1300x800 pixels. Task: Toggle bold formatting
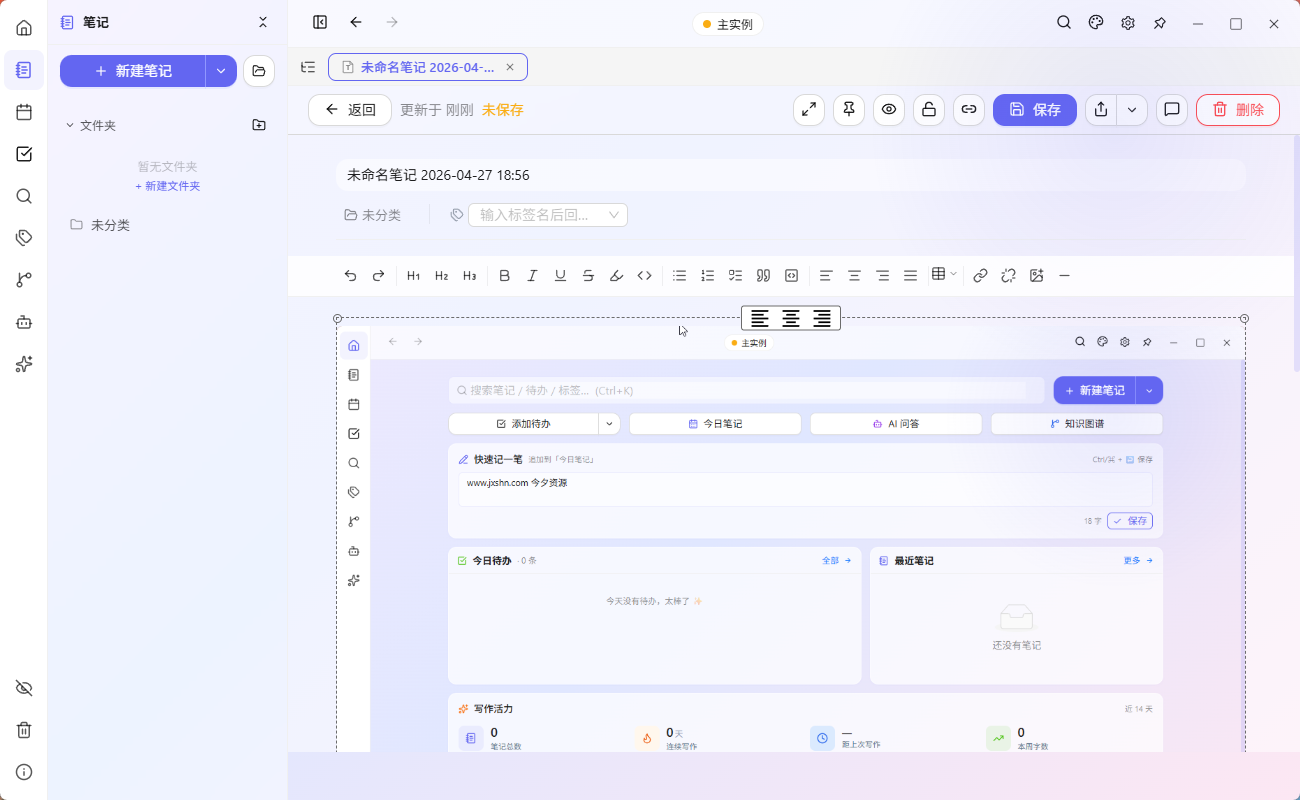504,275
